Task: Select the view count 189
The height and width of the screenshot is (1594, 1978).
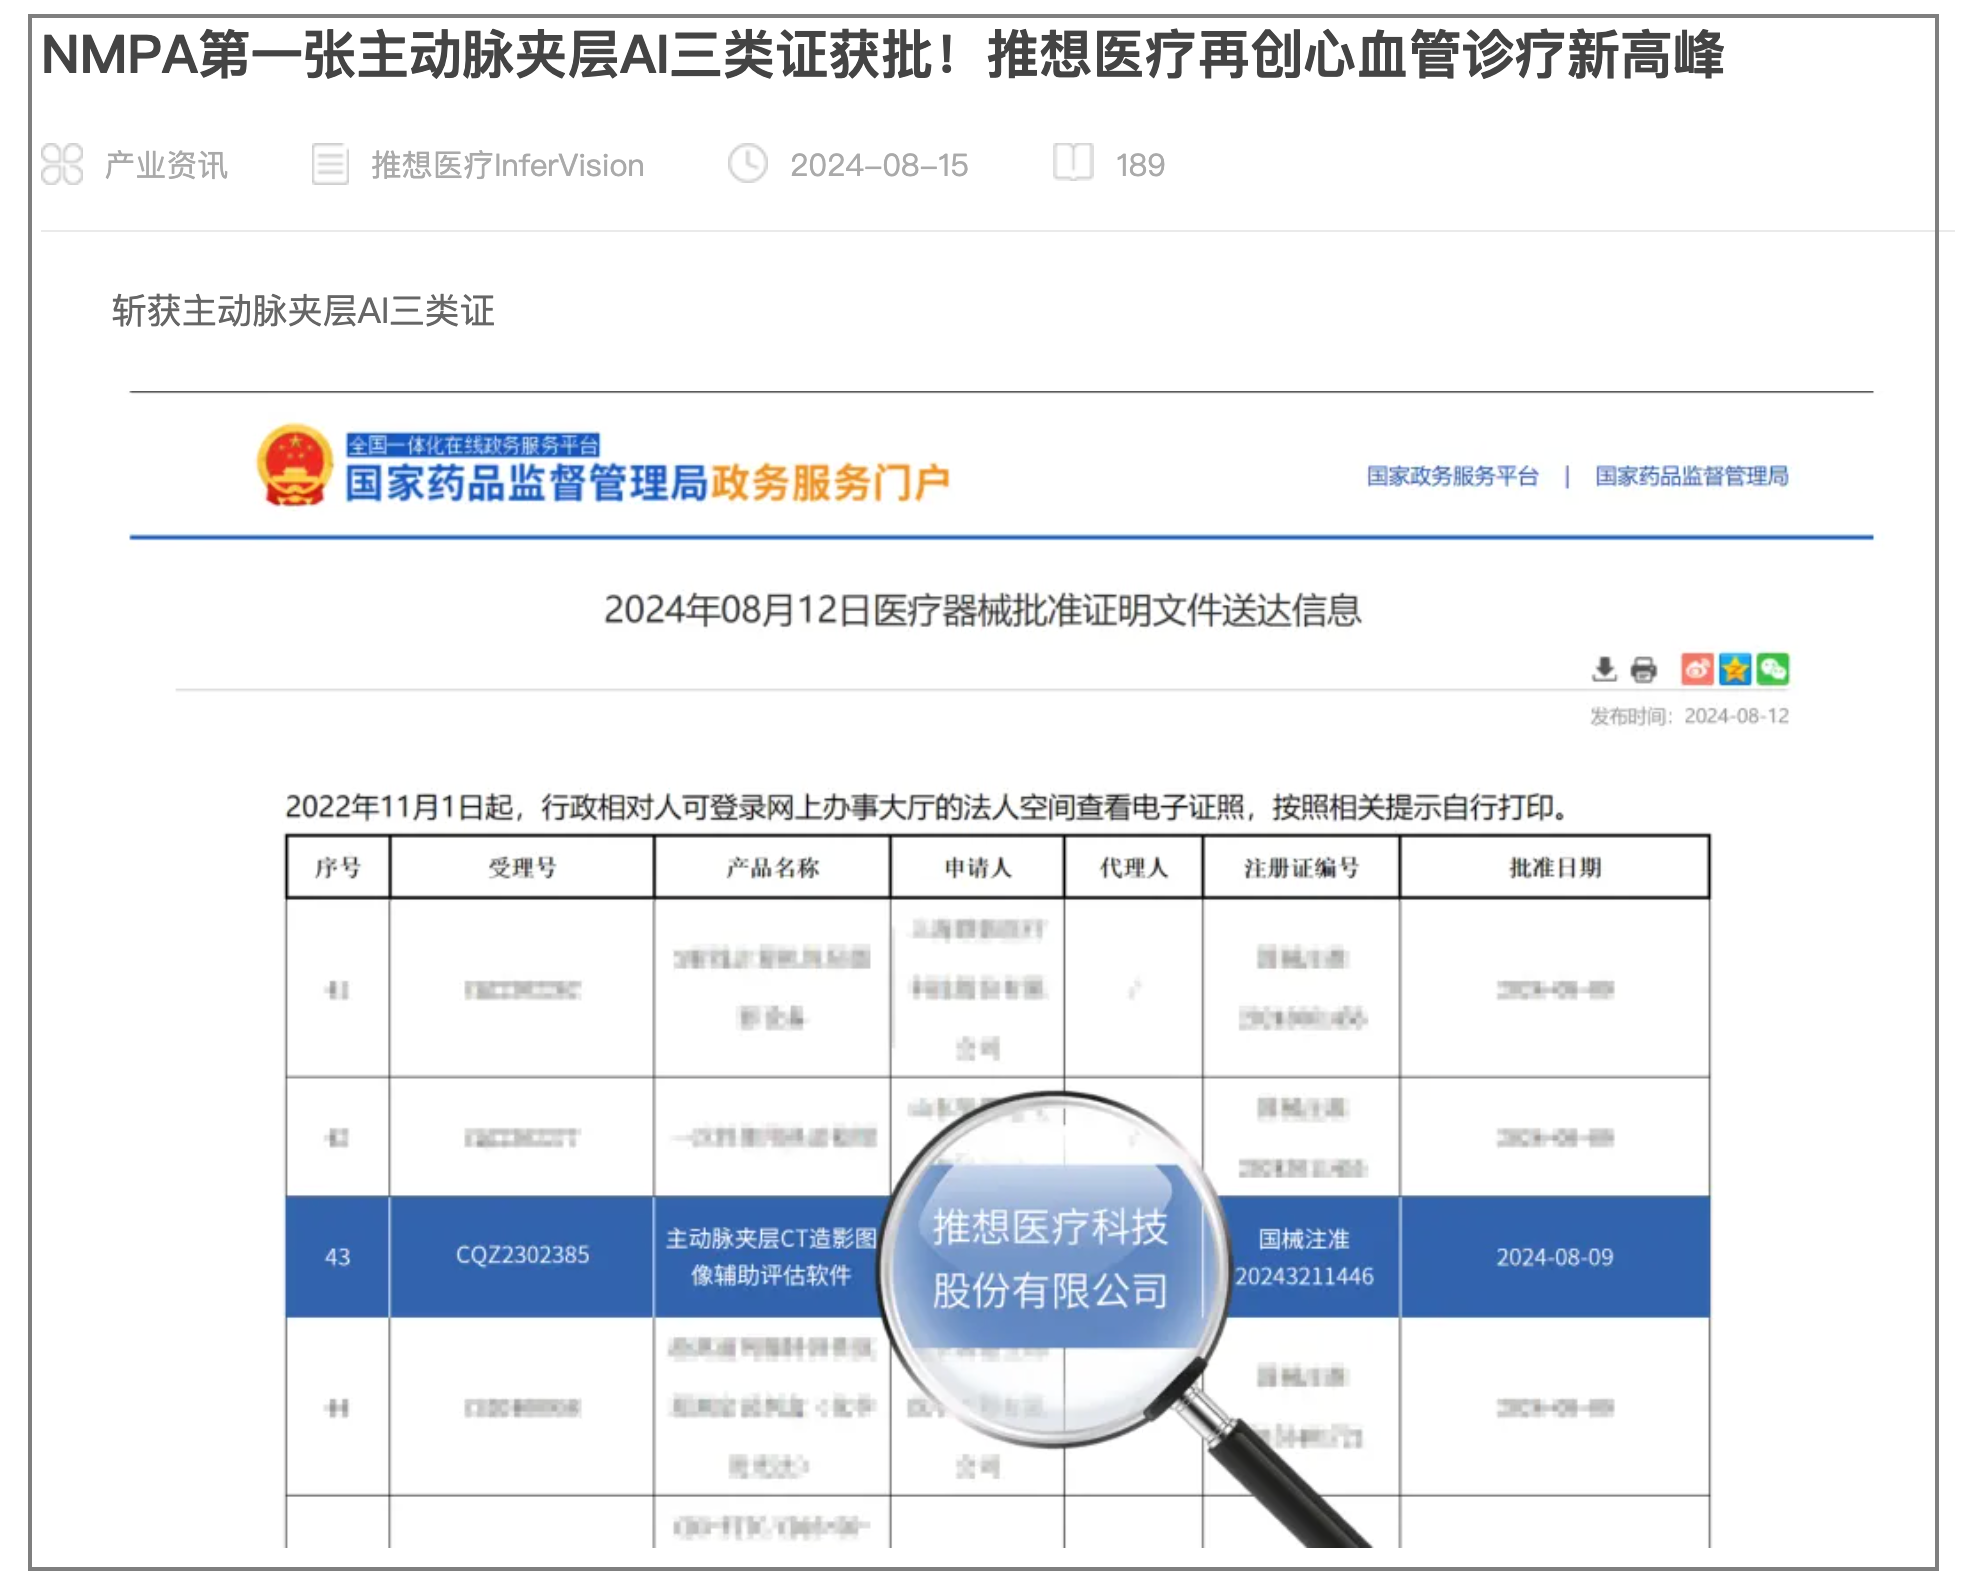Action: point(1140,165)
